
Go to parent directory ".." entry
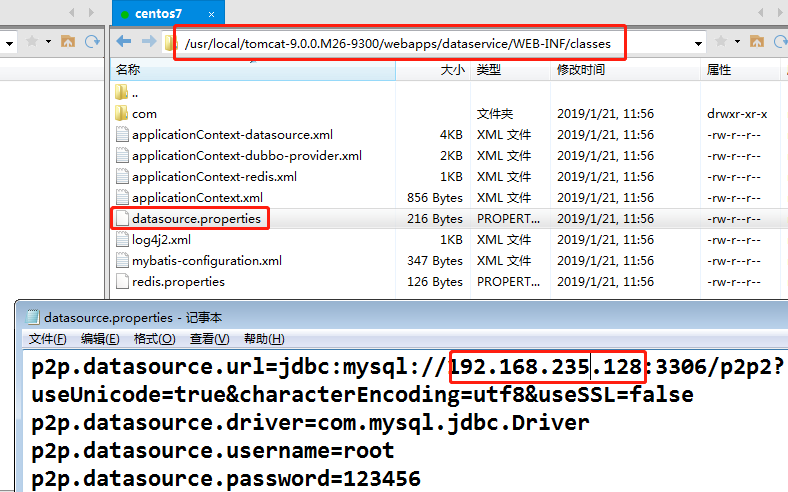point(135,93)
